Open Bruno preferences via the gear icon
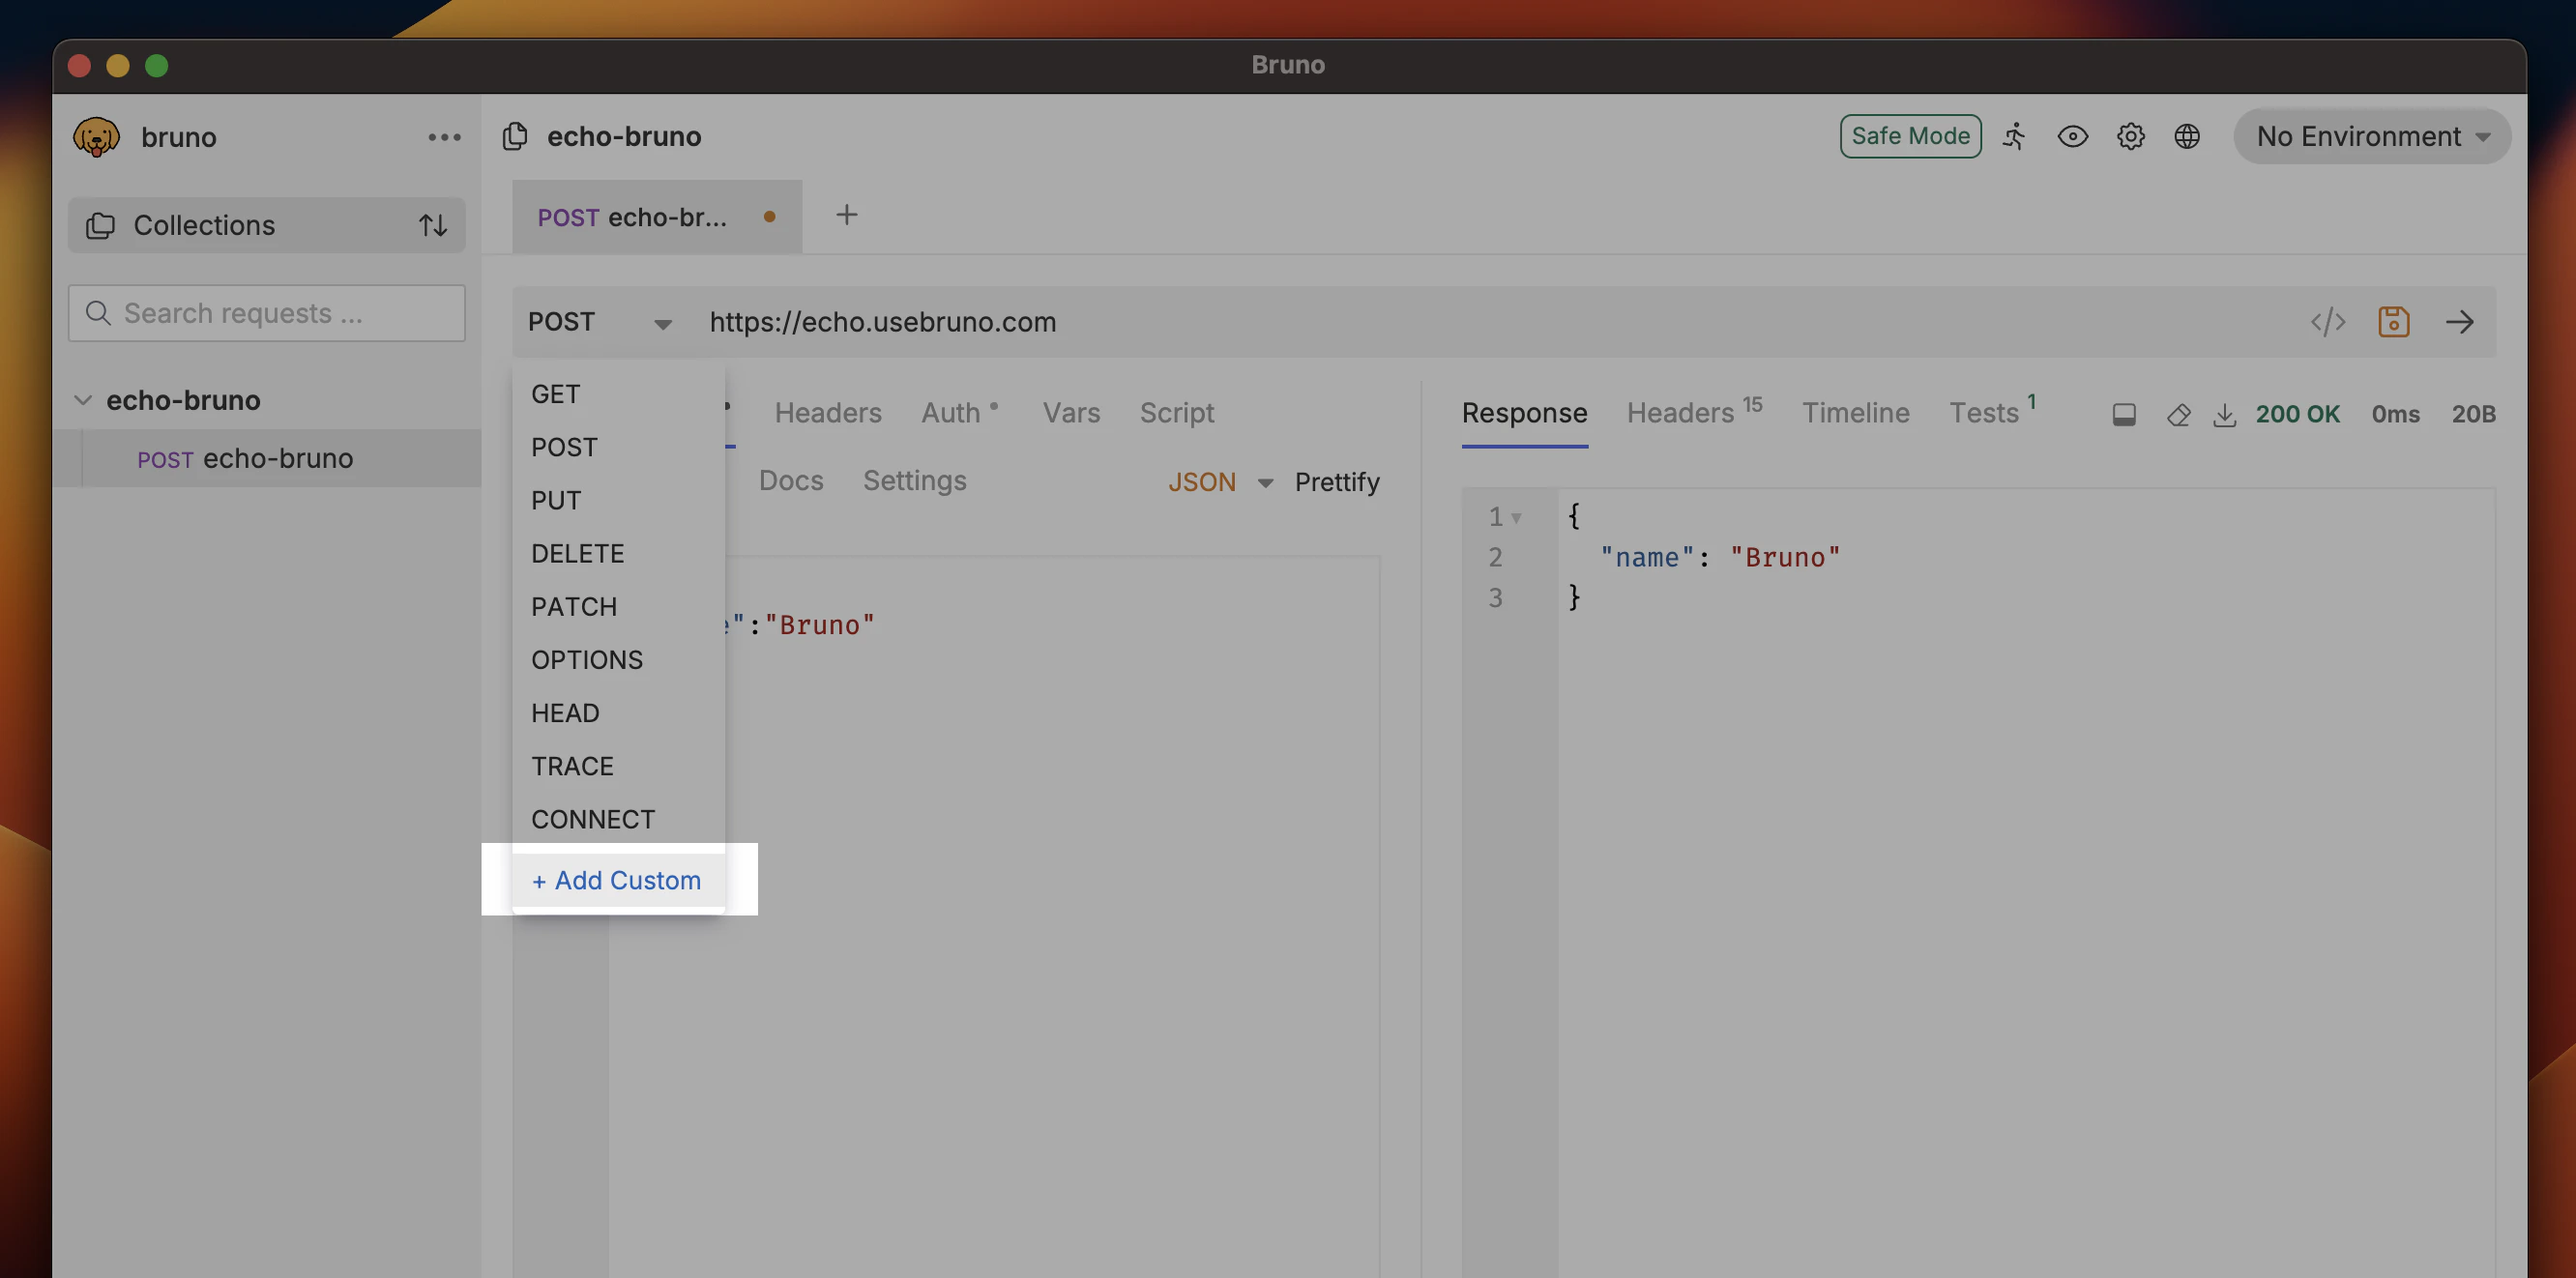2576x1278 pixels. coord(2130,137)
